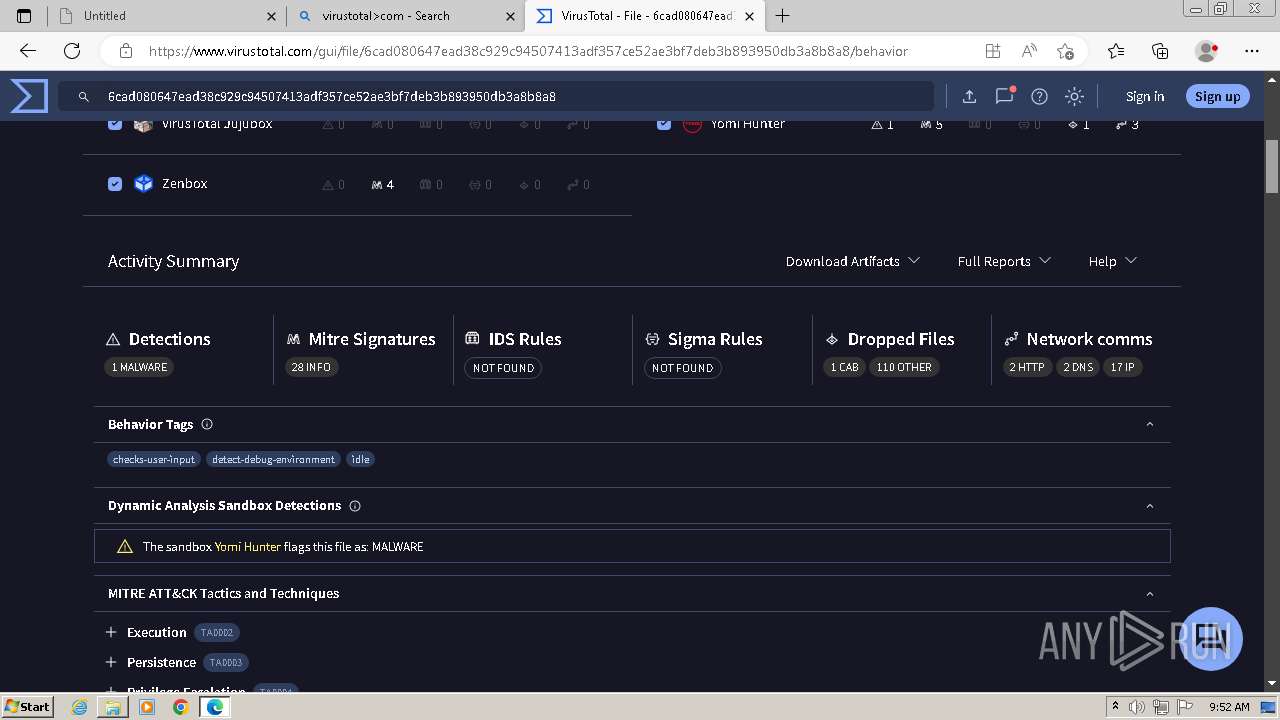Open the Windows Start menu
Viewport: 1280px width, 720px height.
[28, 707]
